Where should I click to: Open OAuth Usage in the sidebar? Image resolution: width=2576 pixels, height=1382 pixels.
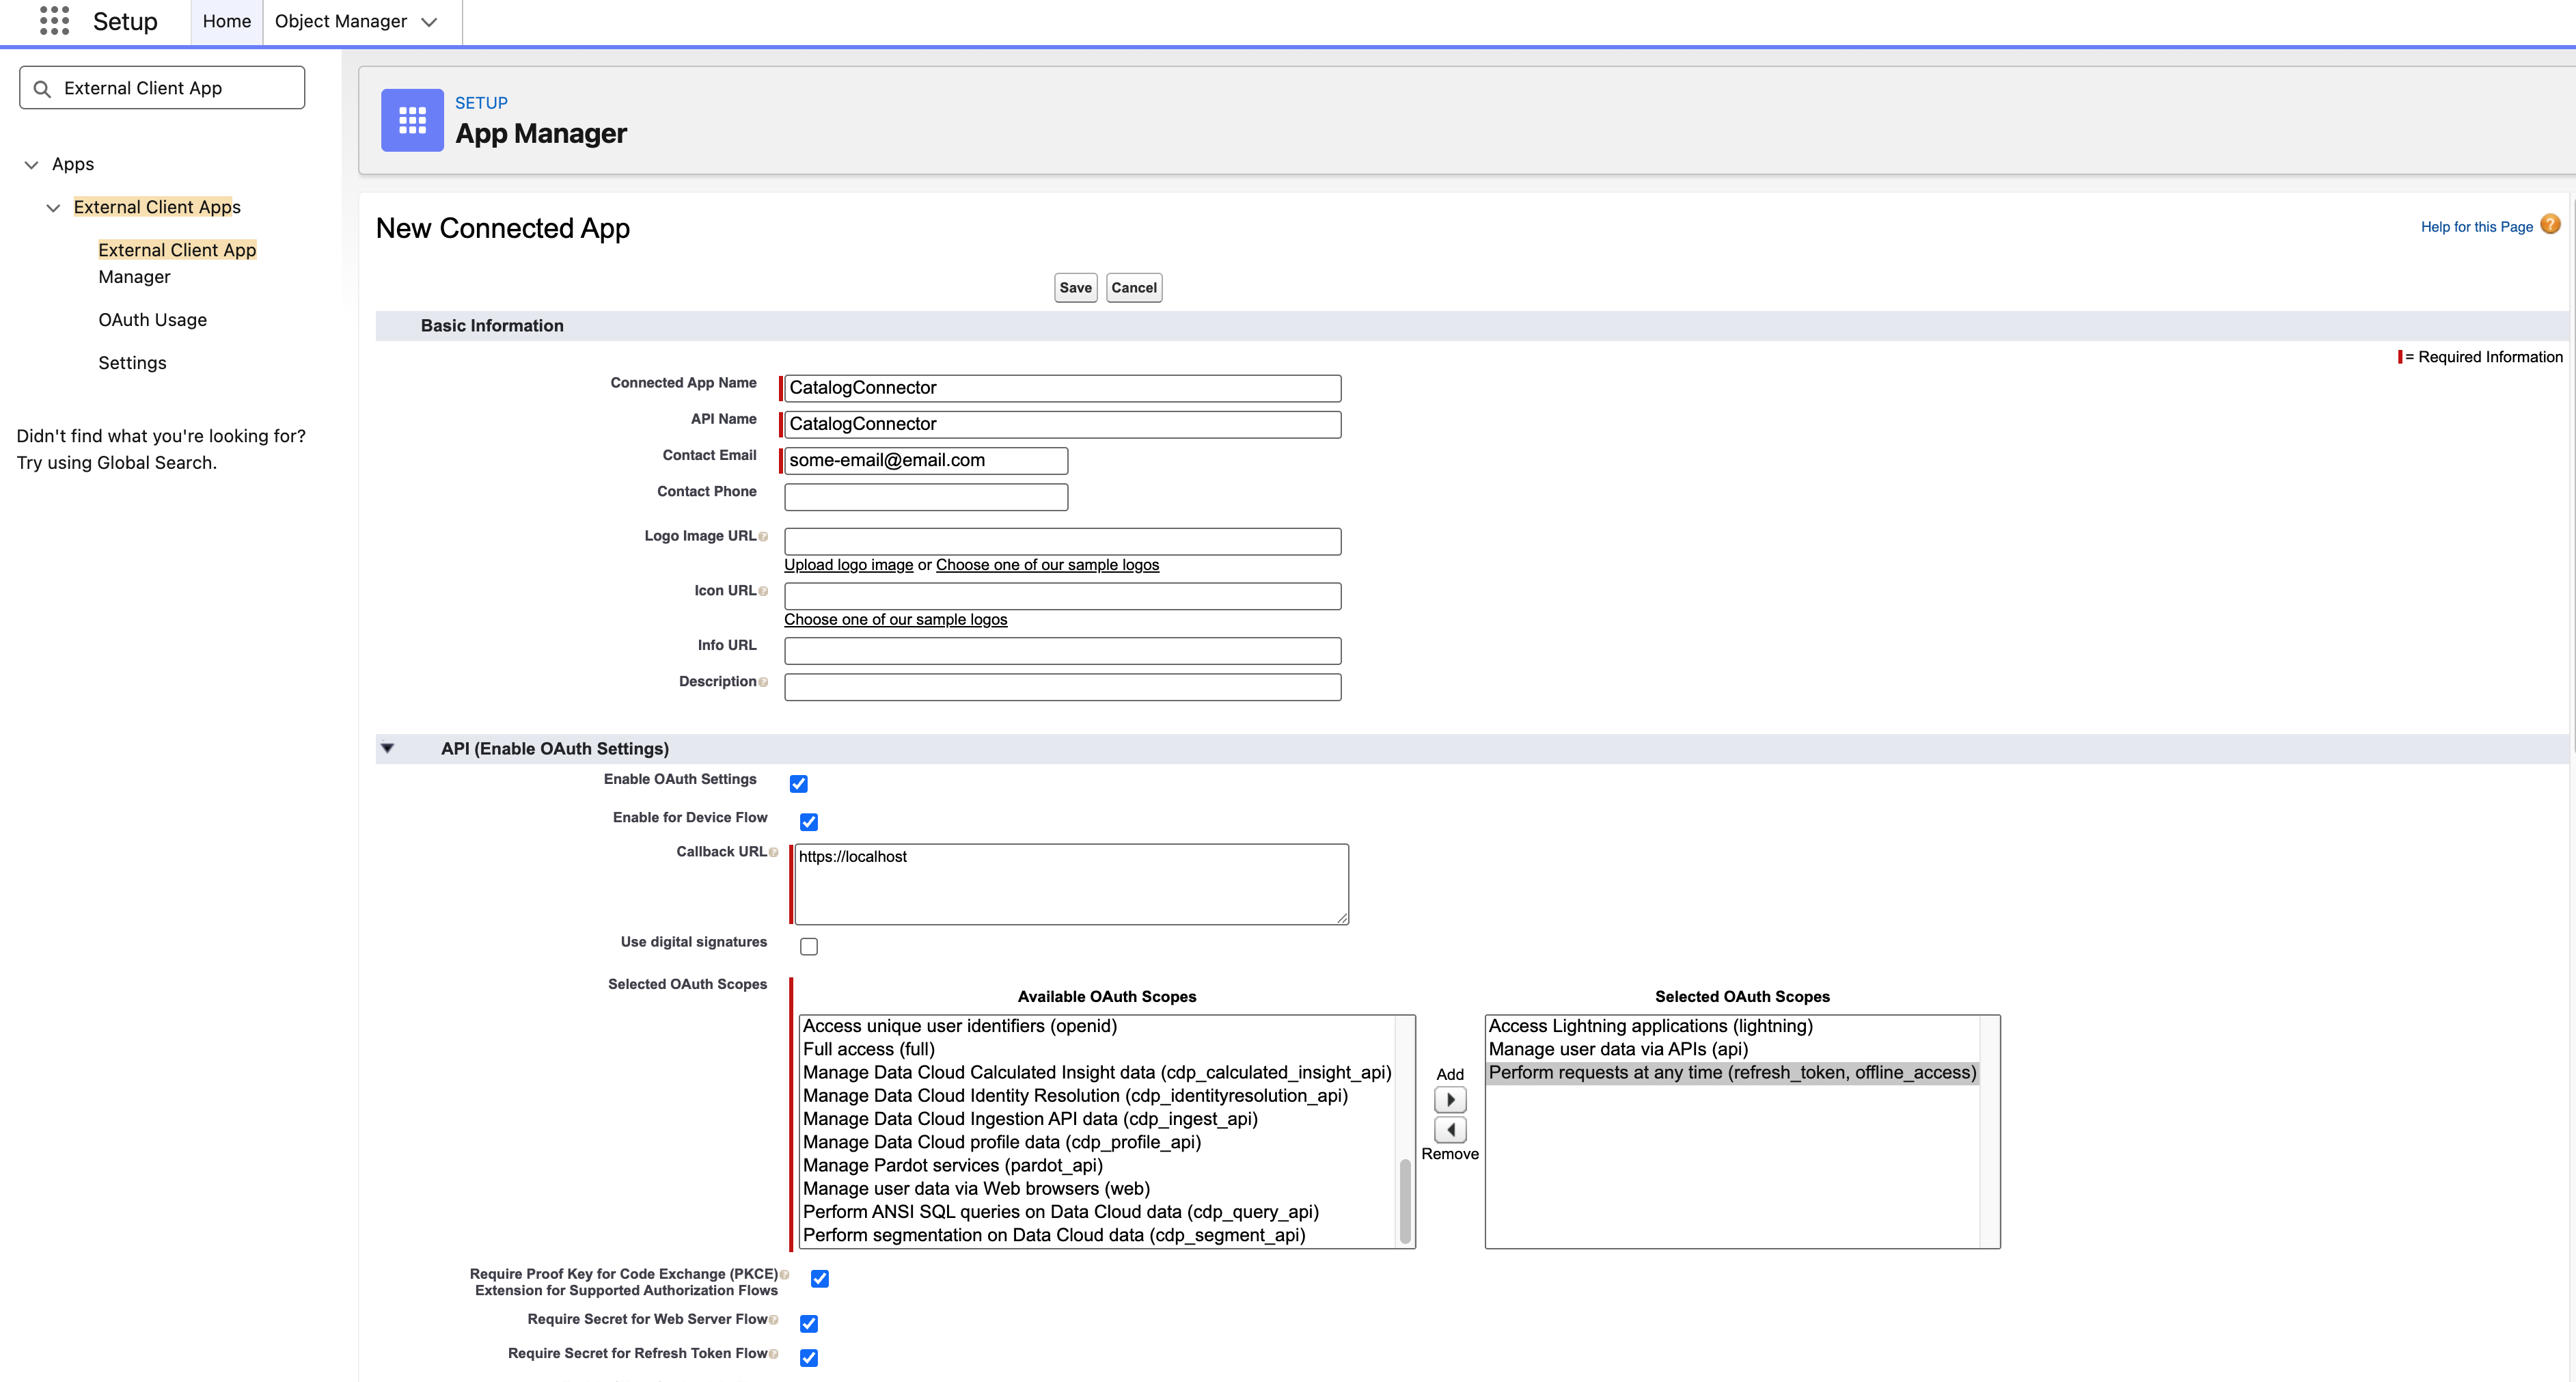coord(152,319)
